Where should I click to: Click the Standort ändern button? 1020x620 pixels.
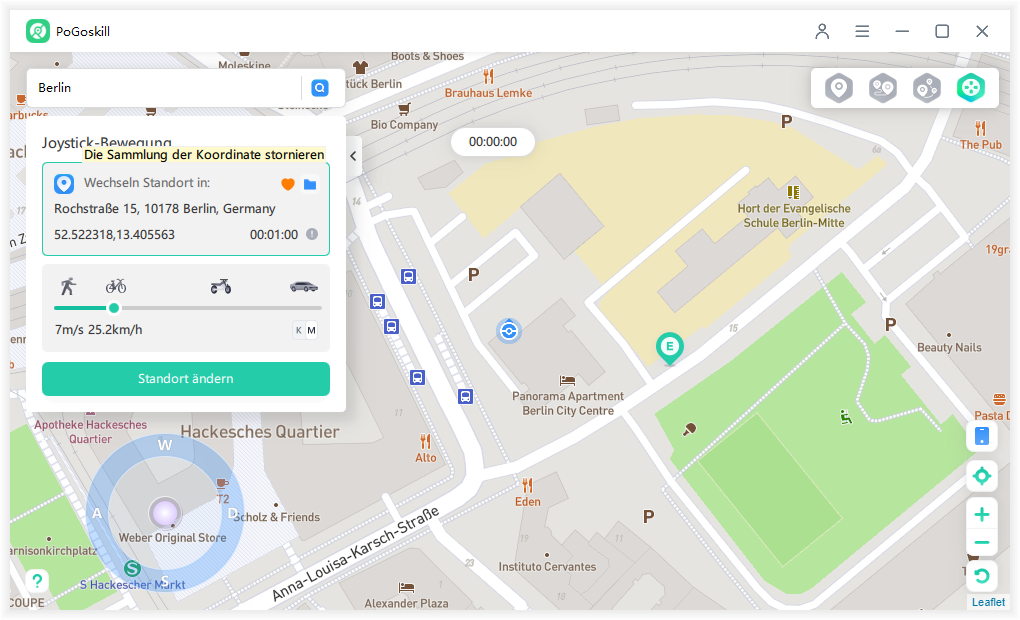click(x=186, y=379)
